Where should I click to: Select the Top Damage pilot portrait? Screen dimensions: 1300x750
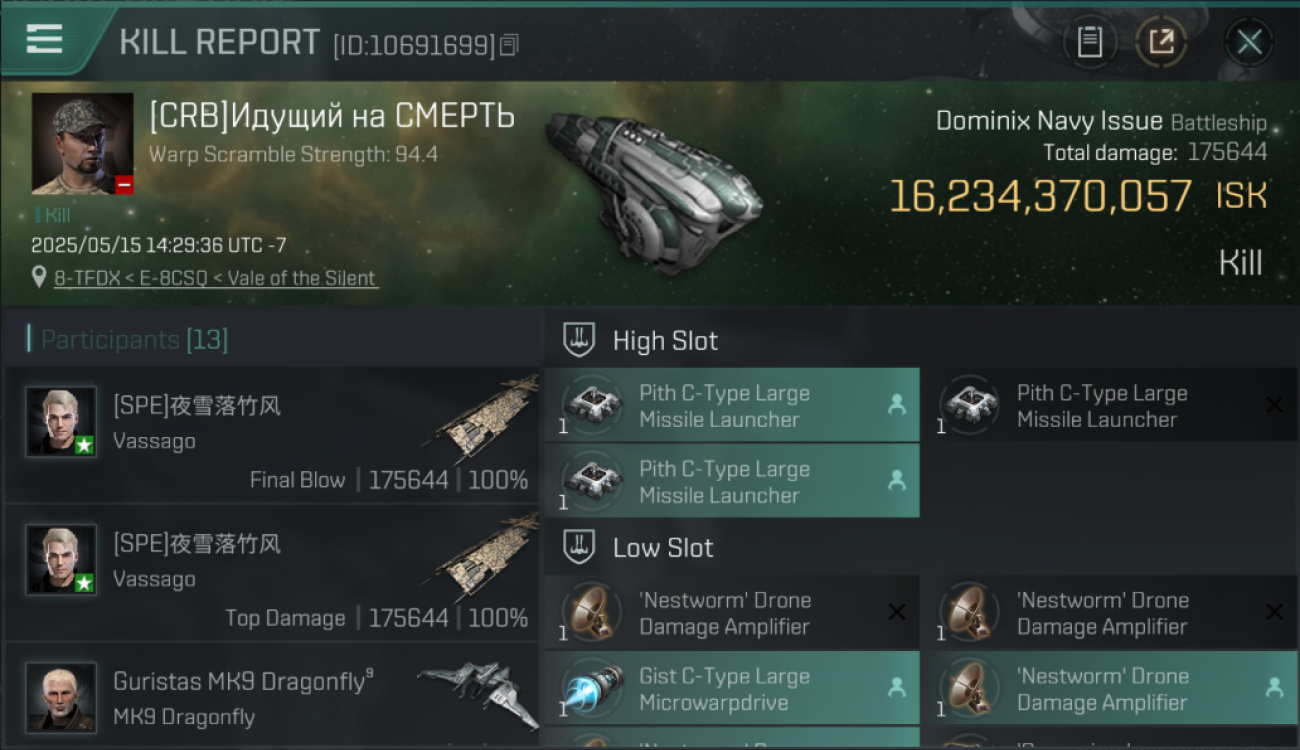point(61,559)
